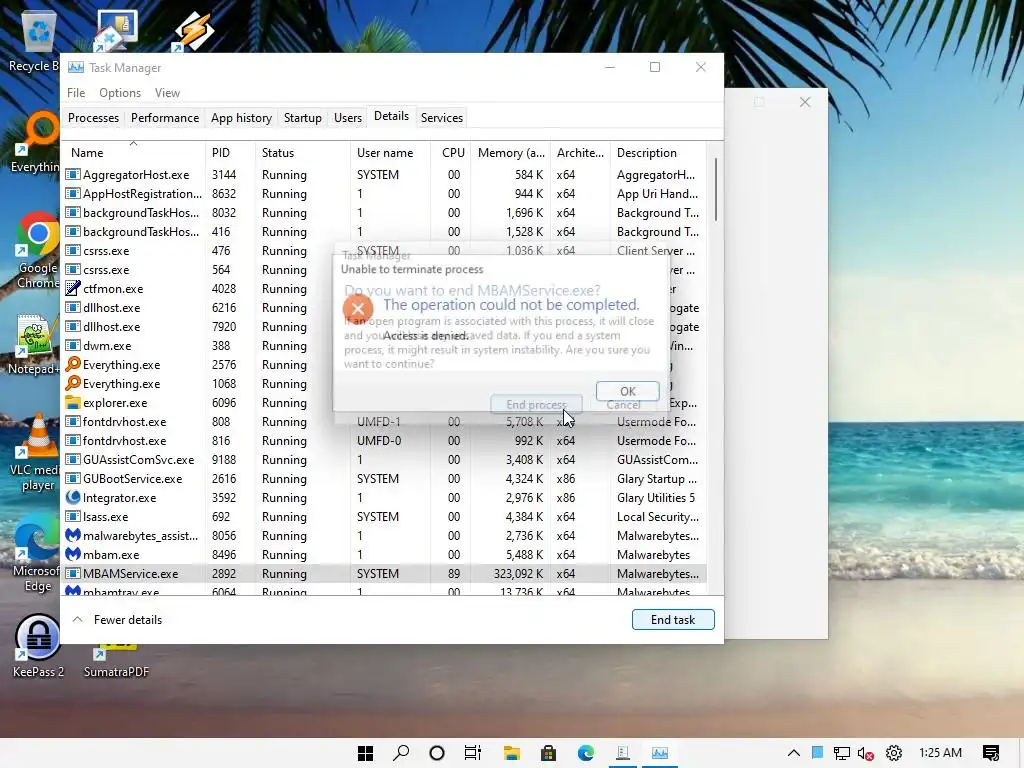This screenshot has height=768, width=1024.
Task: Open the notification center icon
Action: tap(991, 753)
